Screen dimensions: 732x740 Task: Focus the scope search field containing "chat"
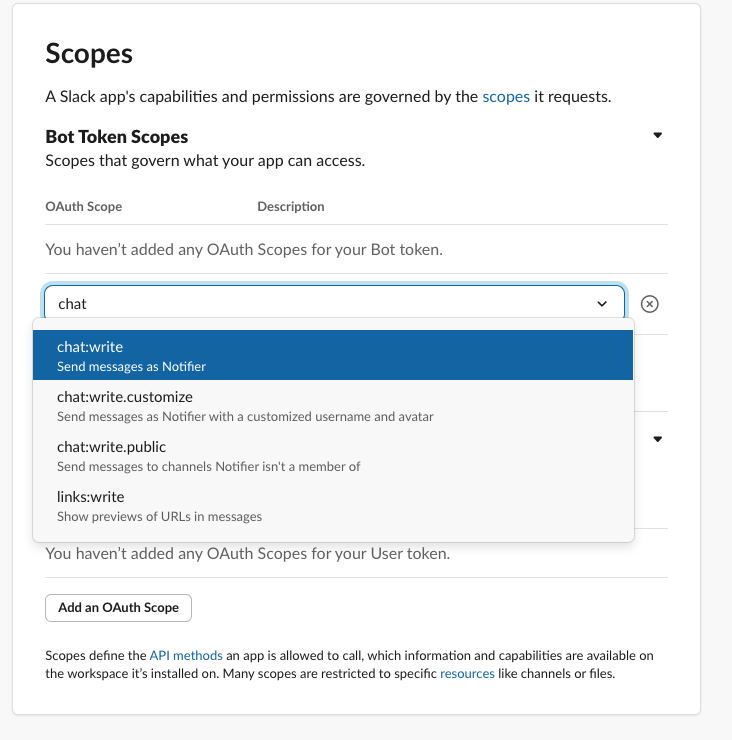[320, 304]
